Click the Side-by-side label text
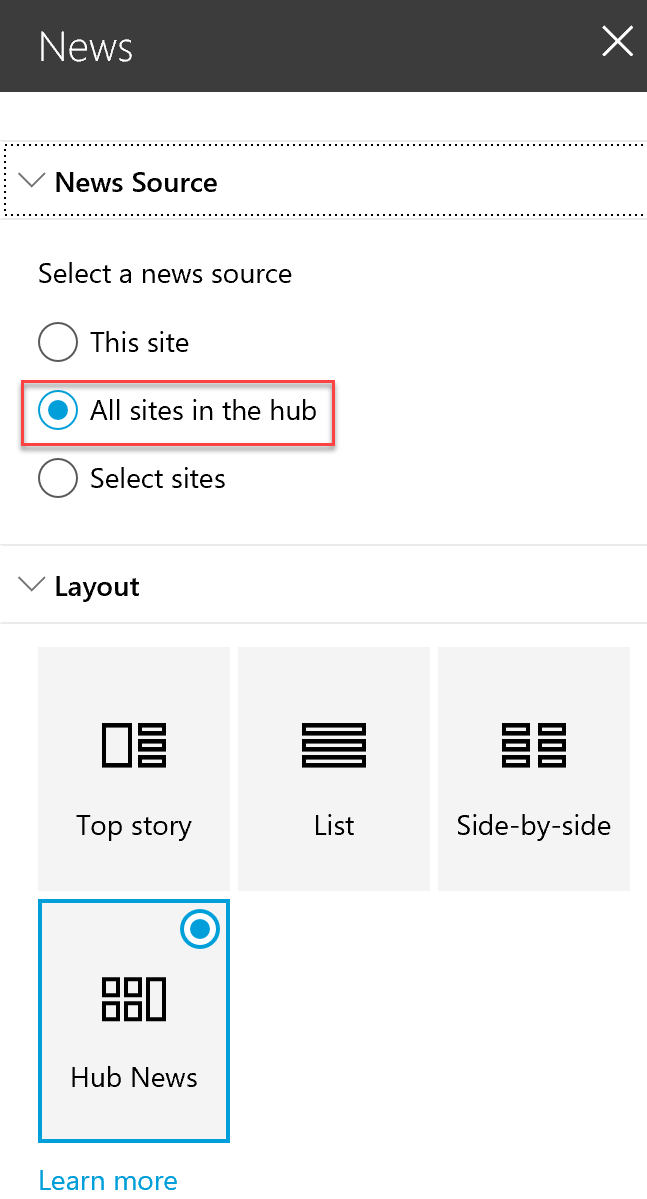 [534, 826]
